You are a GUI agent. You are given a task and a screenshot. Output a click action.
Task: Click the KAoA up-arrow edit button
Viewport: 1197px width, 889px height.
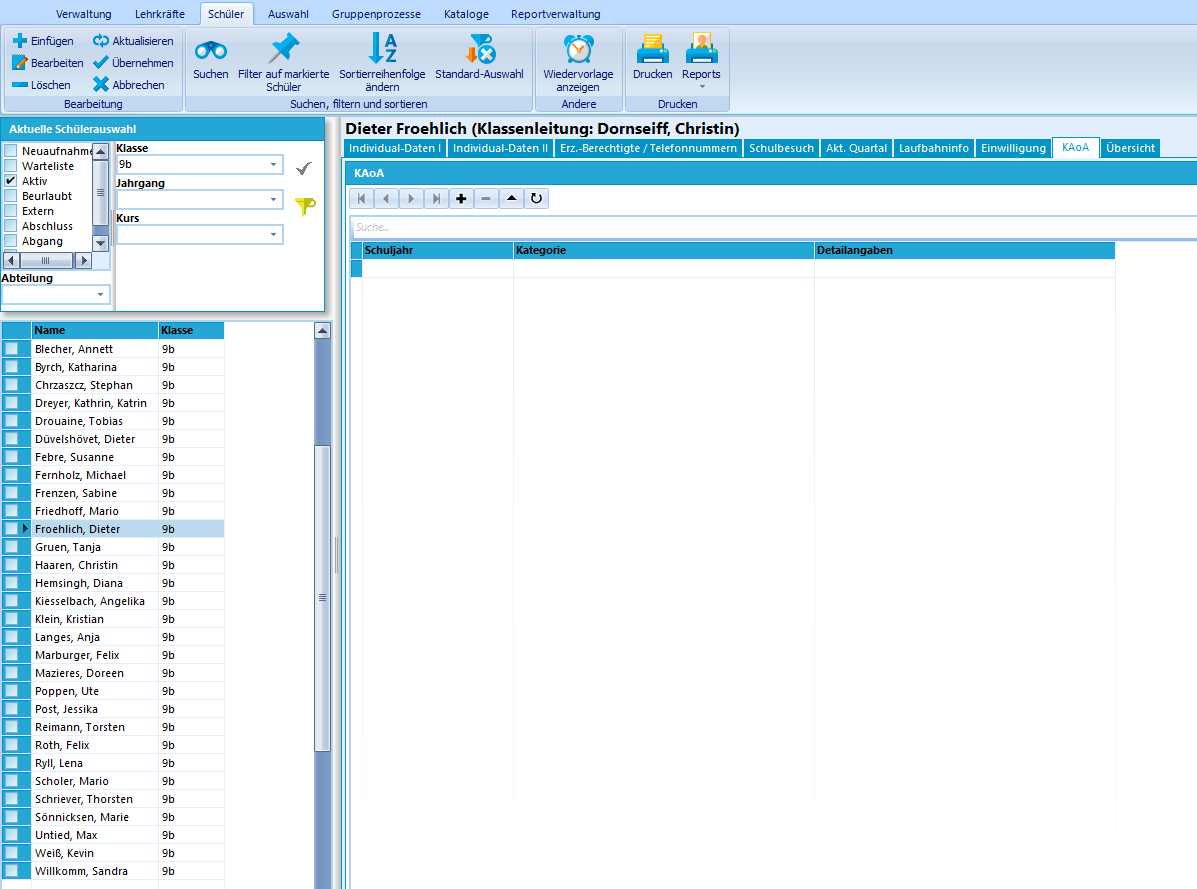click(511, 198)
